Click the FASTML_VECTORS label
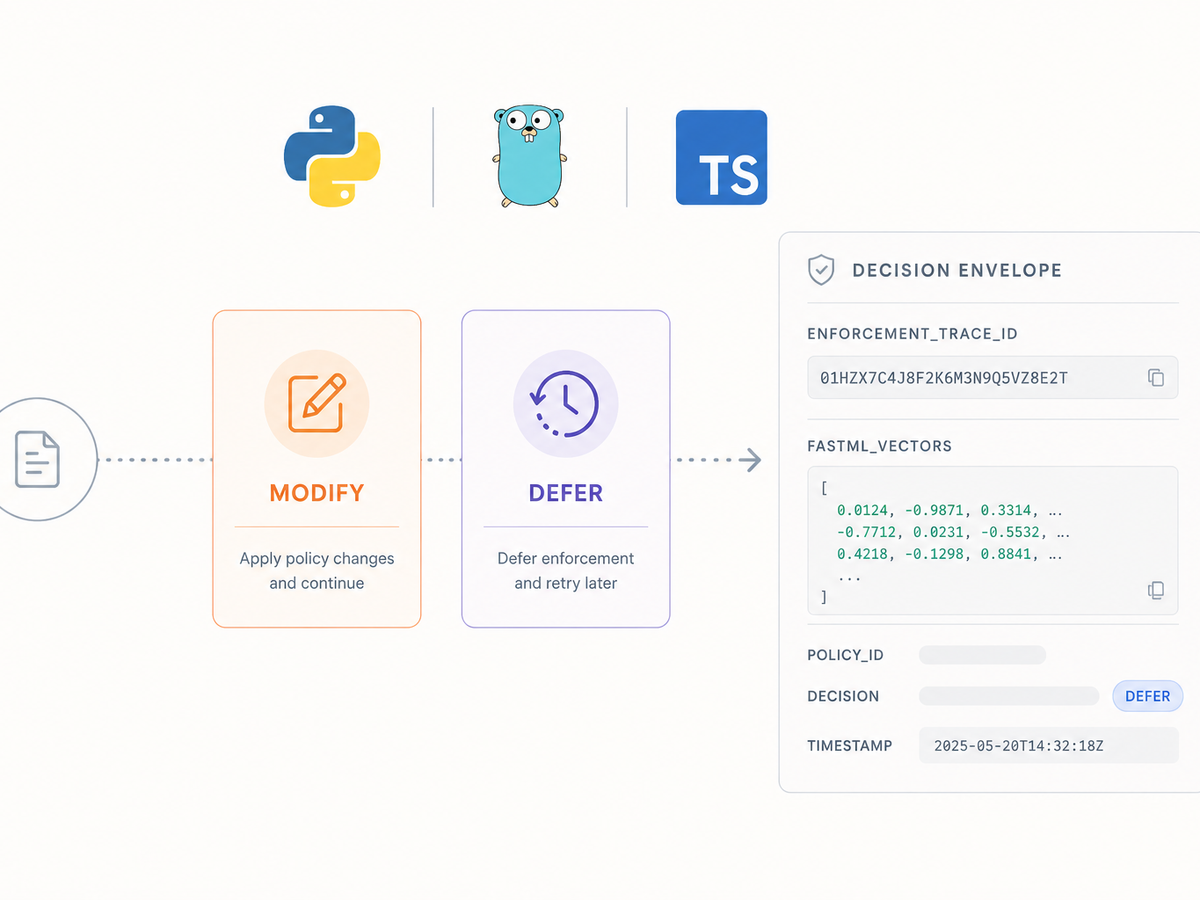The height and width of the screenshot is (900, 1200). click(880, 446)
